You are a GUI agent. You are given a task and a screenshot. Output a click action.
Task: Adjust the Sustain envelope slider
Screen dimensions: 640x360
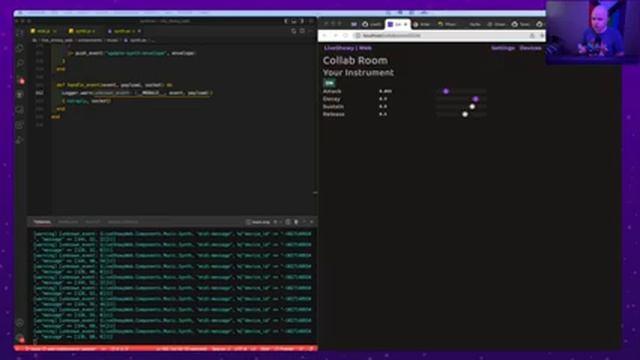pyautogui.click(x=461, y=107)
